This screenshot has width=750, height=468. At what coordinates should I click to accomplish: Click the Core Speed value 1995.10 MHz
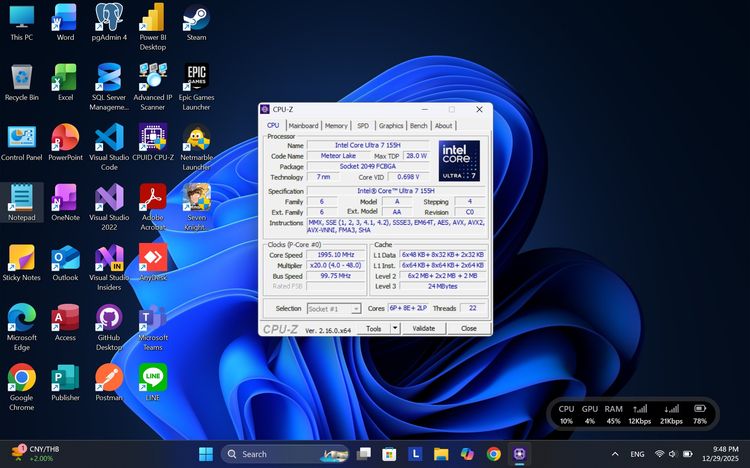pos(336,255)
